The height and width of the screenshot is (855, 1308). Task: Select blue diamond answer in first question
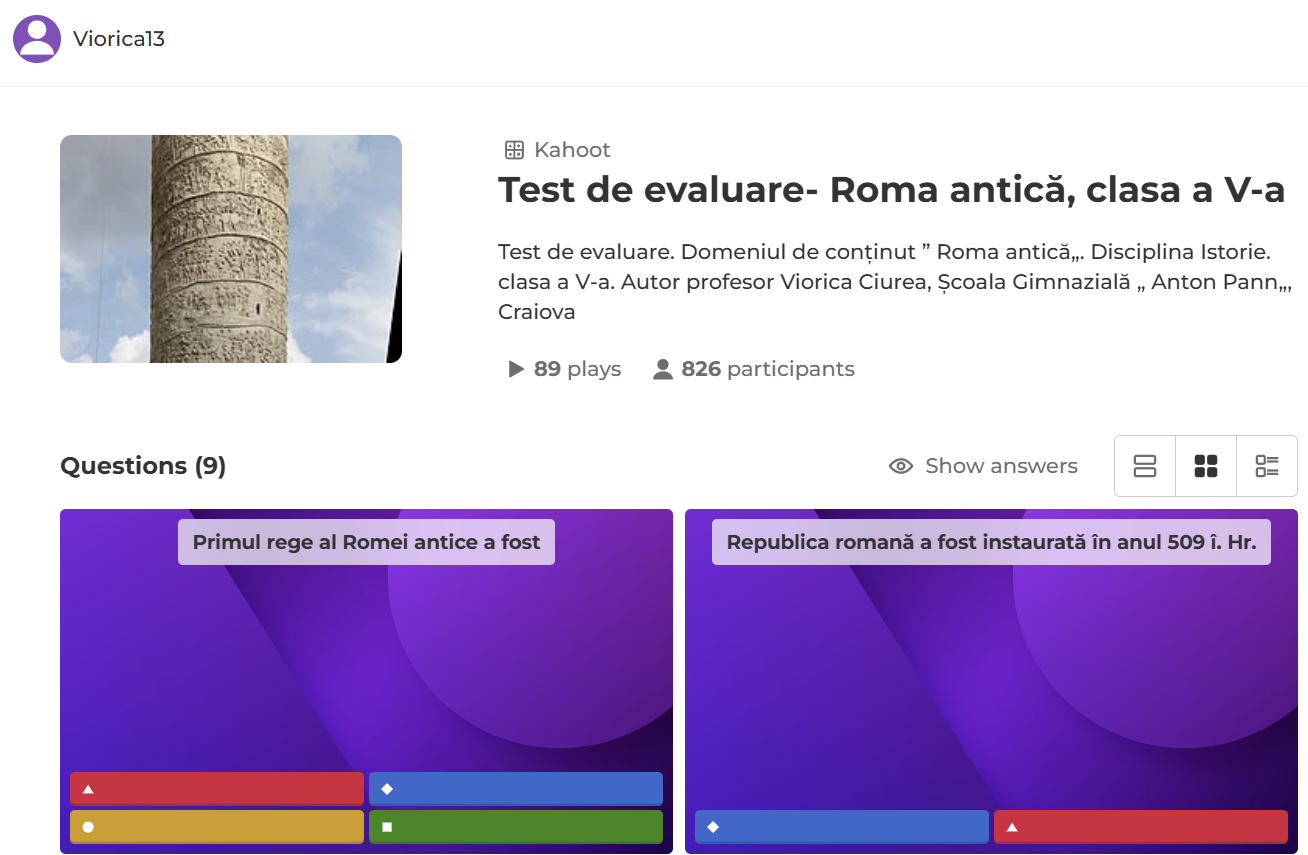coord(515,789)
